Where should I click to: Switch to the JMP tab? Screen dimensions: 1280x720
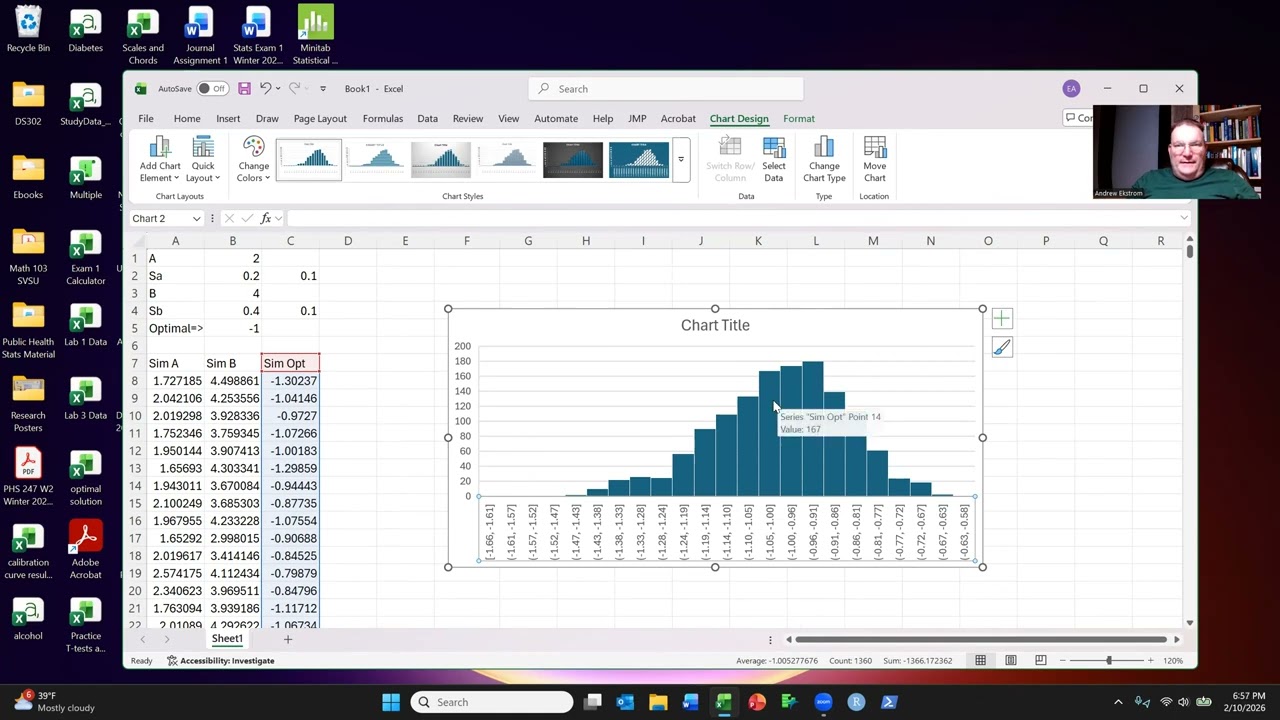click(637, 118)
